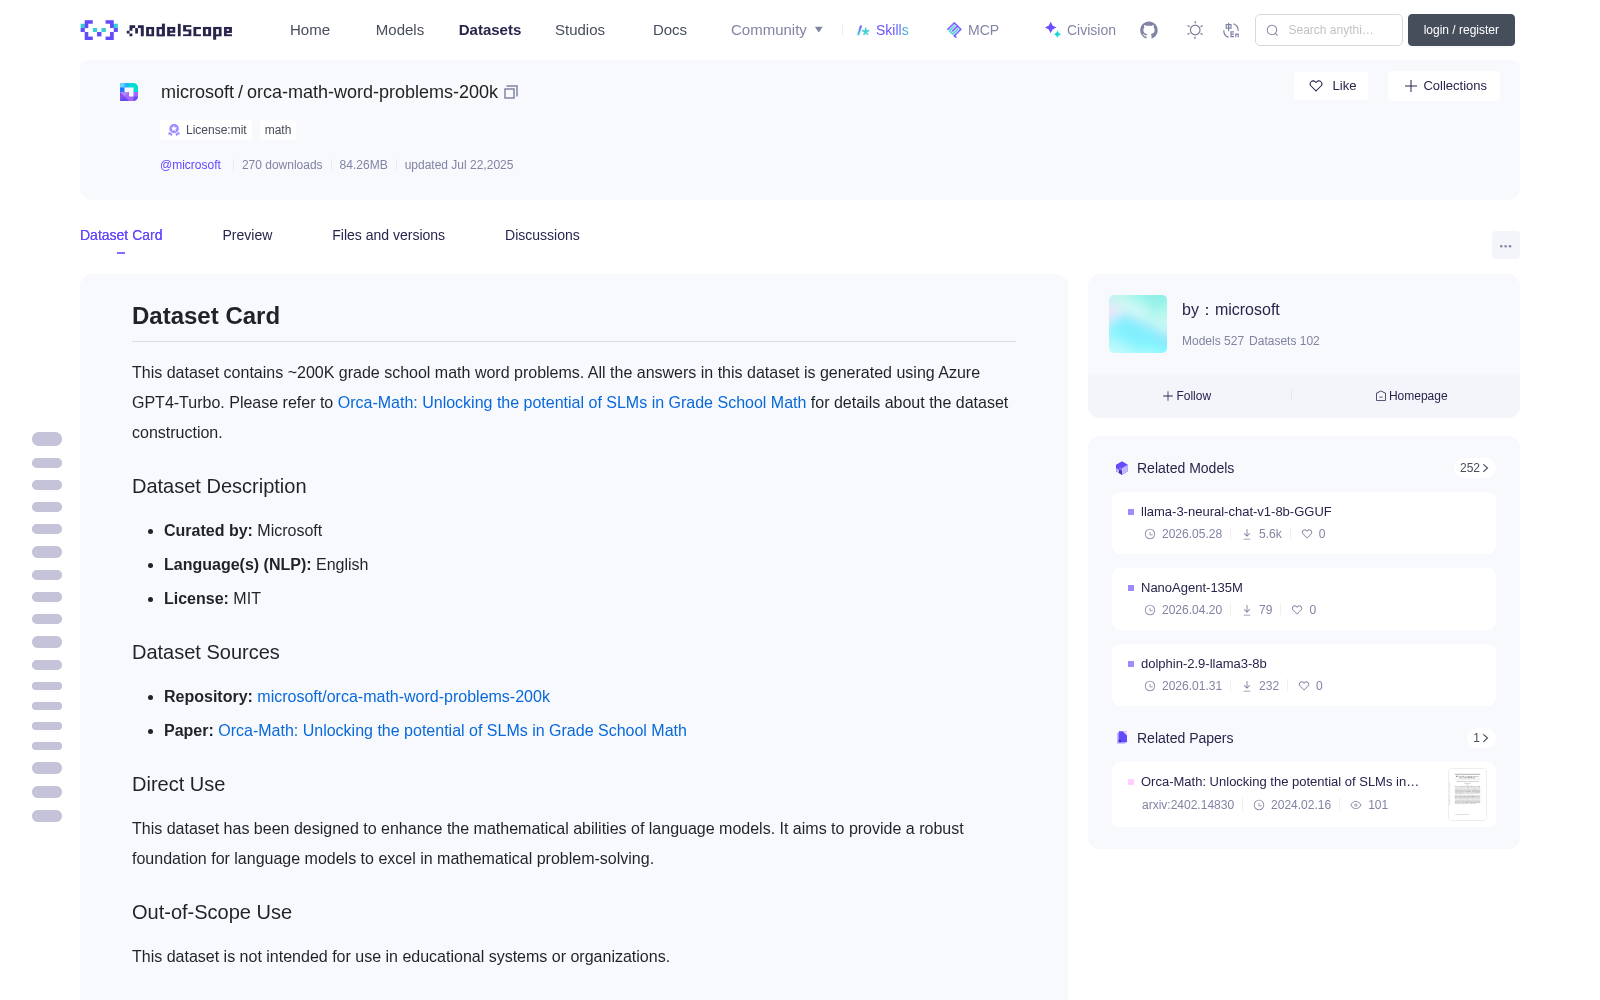Image resolution: width=1600 pixels, height=1000 pixels.
Task: Switch to the Files and versions tab
Action: pos(388,235)
